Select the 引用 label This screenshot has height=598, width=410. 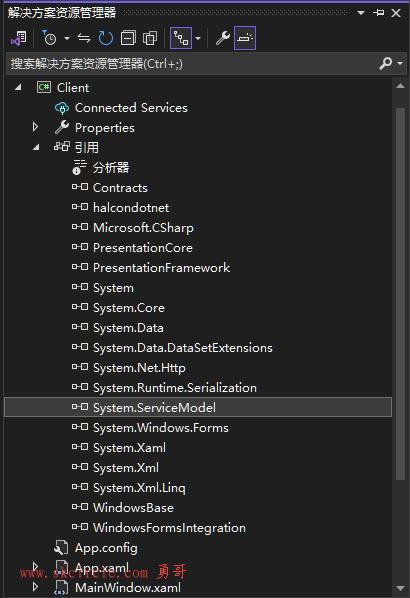87,148
